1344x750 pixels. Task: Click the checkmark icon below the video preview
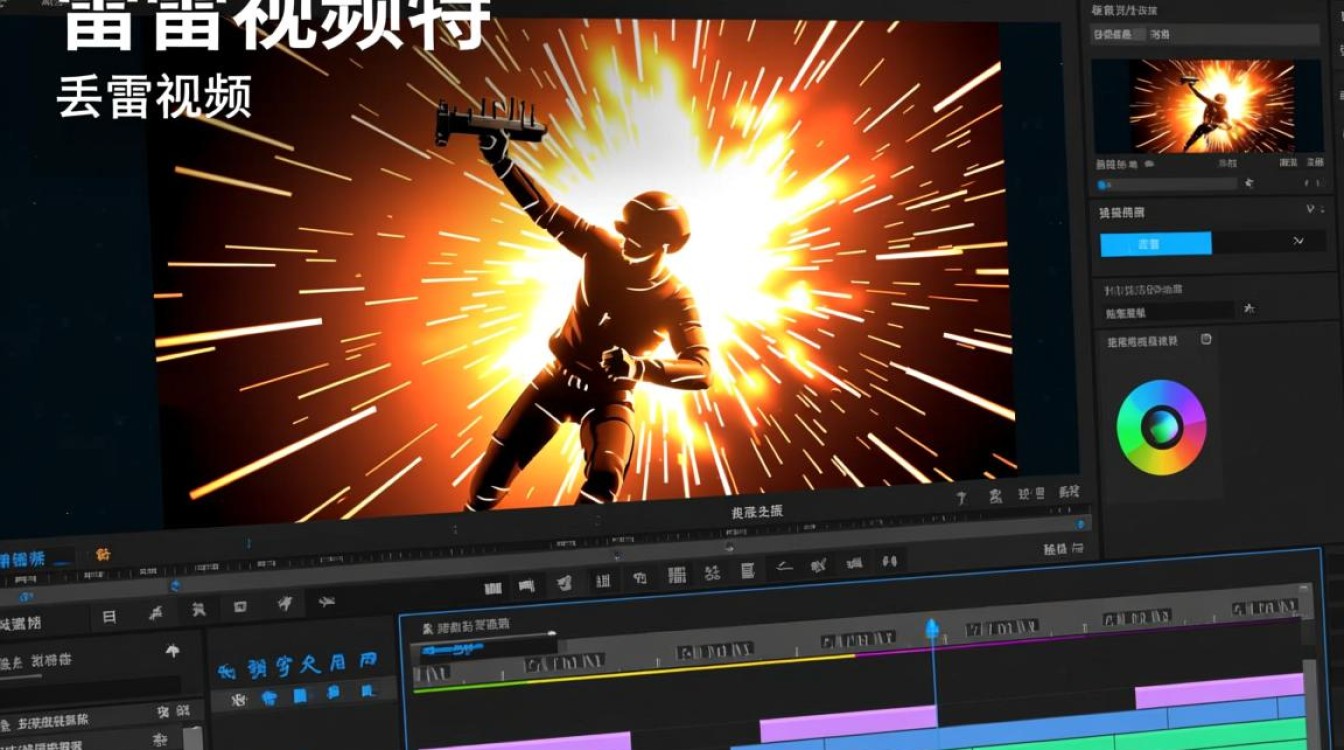961,497
